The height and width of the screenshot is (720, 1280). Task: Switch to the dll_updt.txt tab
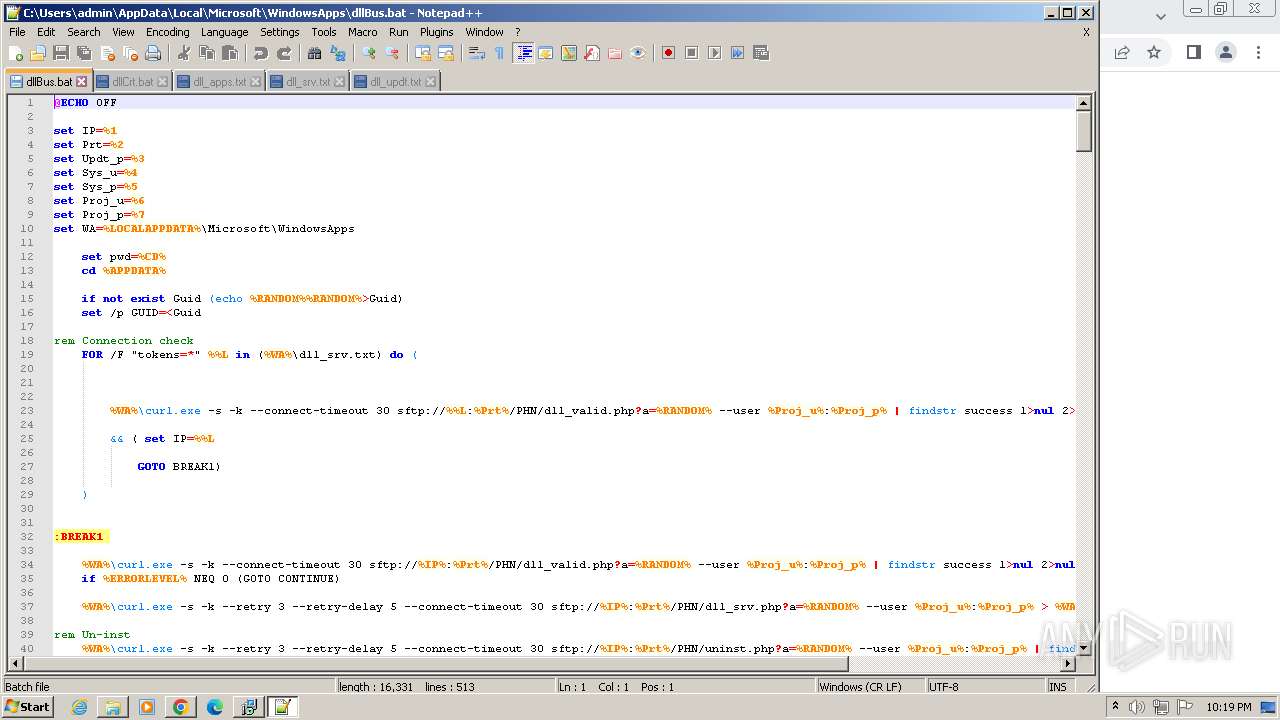395,82
